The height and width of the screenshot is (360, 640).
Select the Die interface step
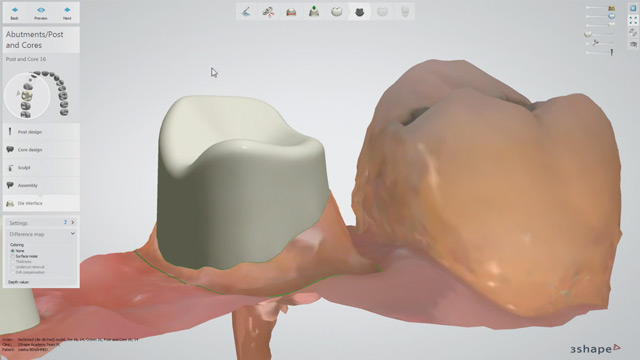pyautogui.click(x=41, y=203)
